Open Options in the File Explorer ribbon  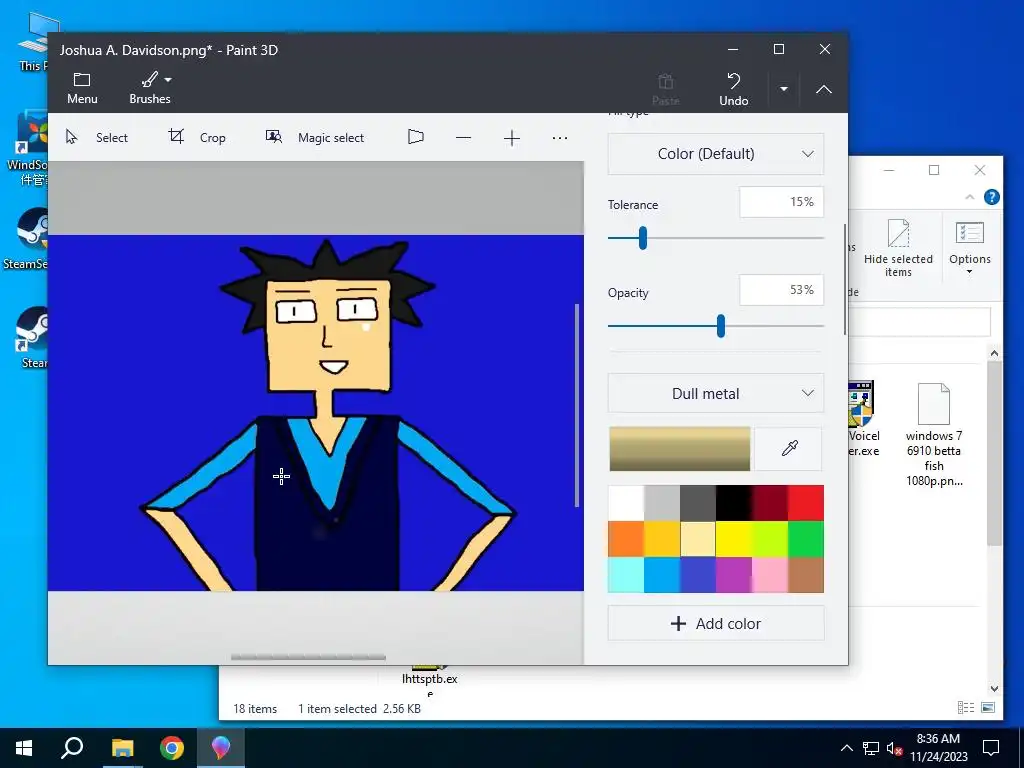(970, 248)
